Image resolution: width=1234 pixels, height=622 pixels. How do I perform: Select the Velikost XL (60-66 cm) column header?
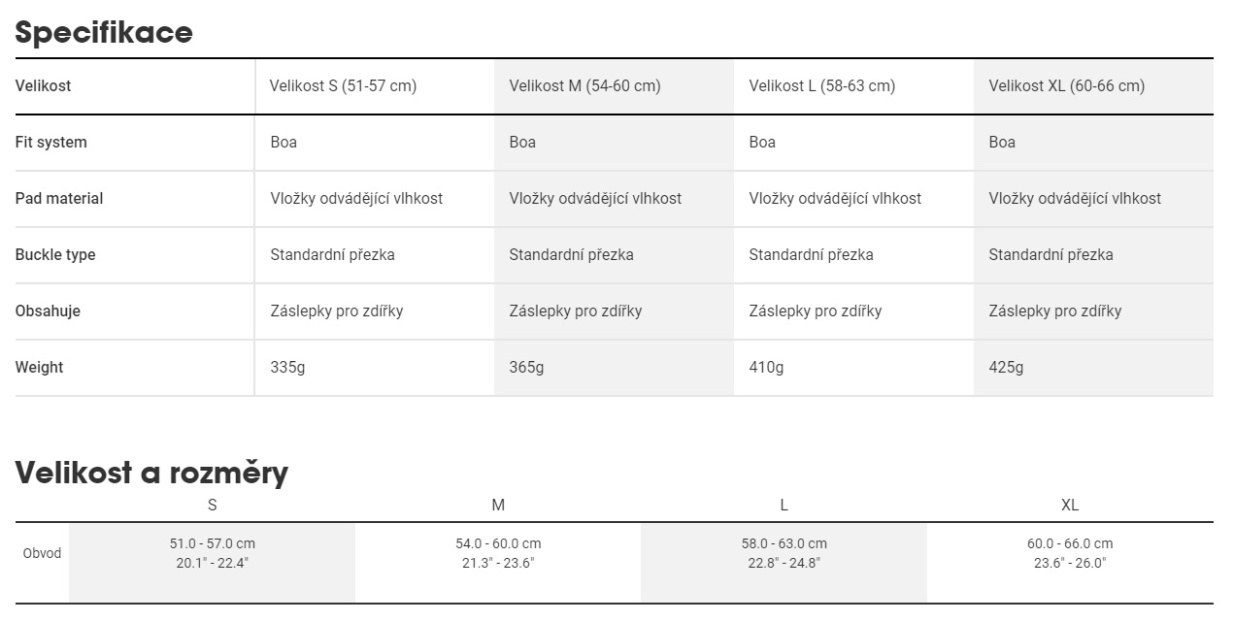point(1066,86)
